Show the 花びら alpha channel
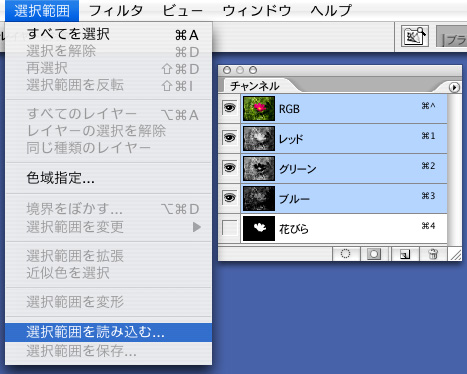 [230, 228]
